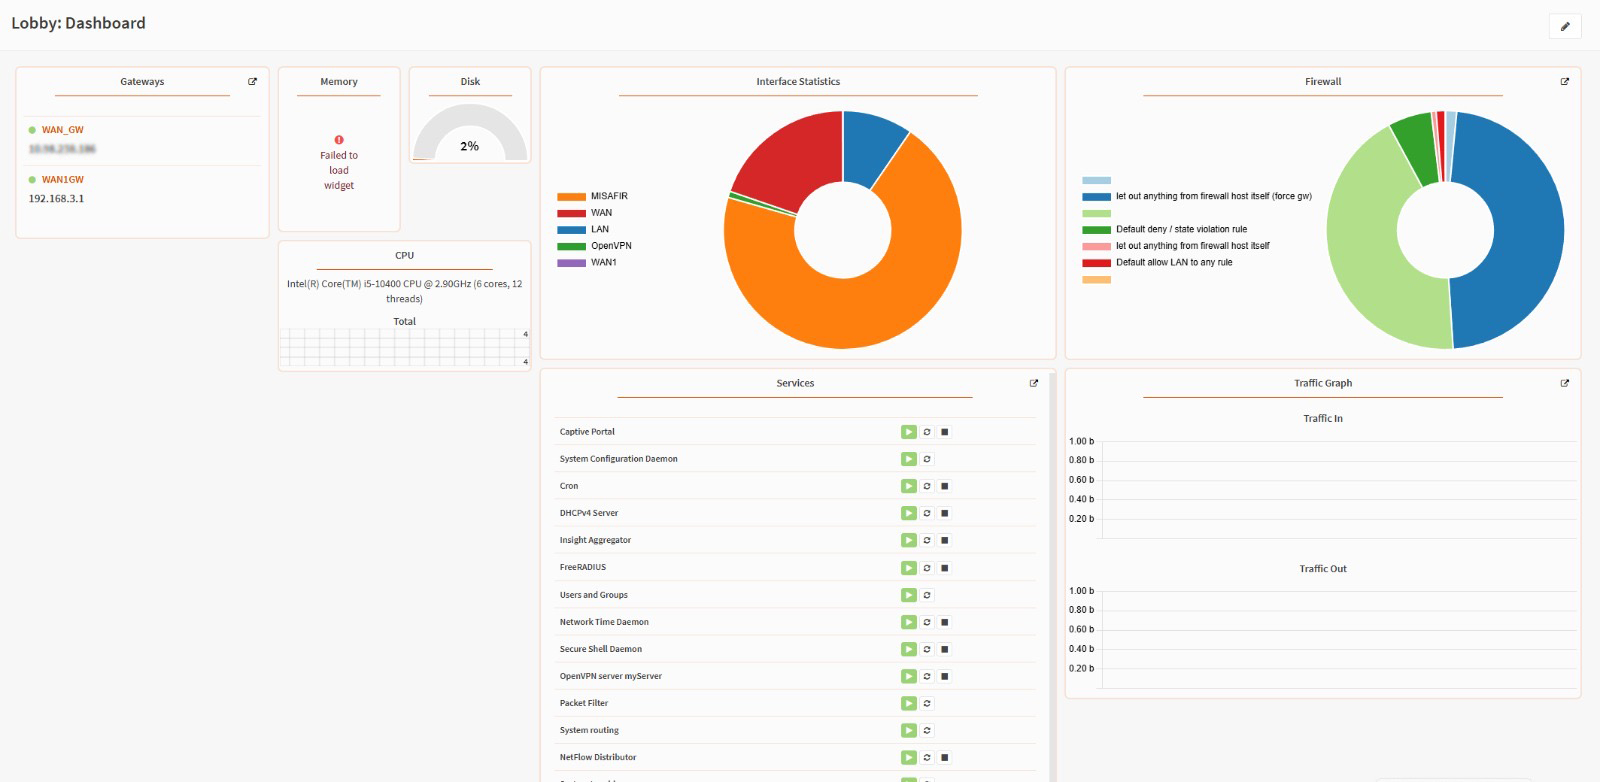
Task: Open Firewall widget external link icon
Action: pyautogui.click(x=1565, y=82)
